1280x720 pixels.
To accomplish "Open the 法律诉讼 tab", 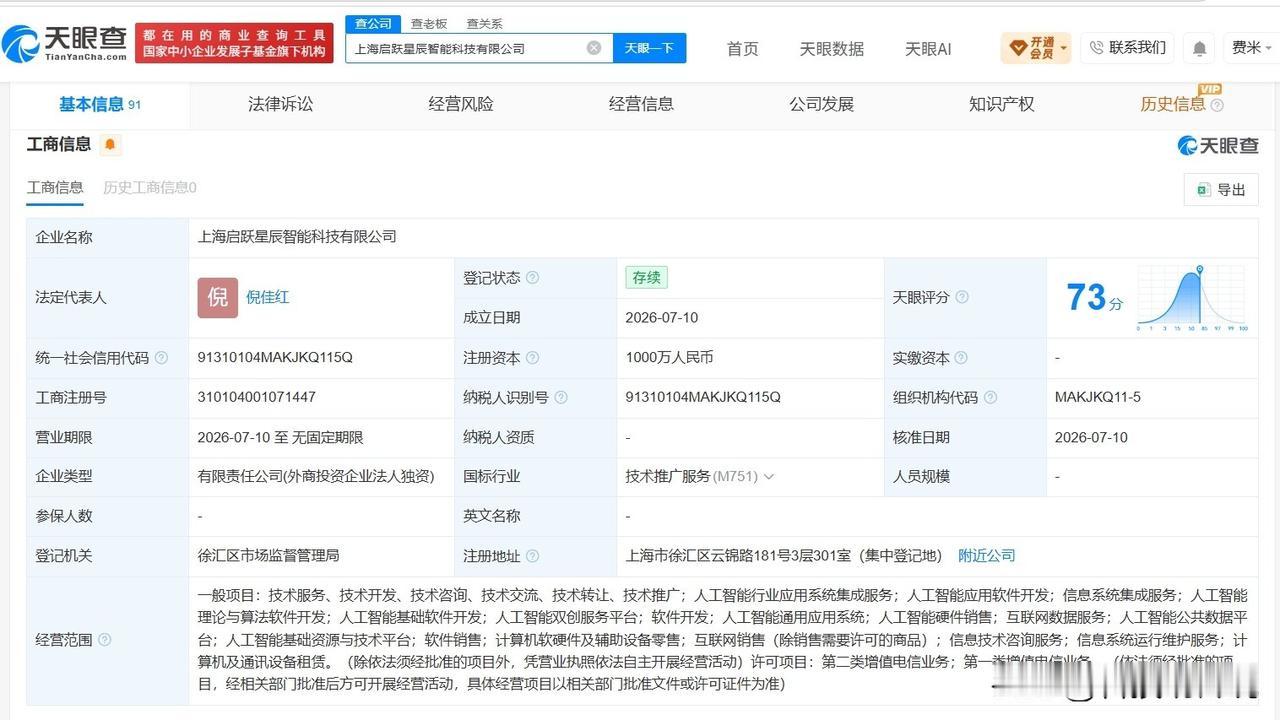I will 281,104.
